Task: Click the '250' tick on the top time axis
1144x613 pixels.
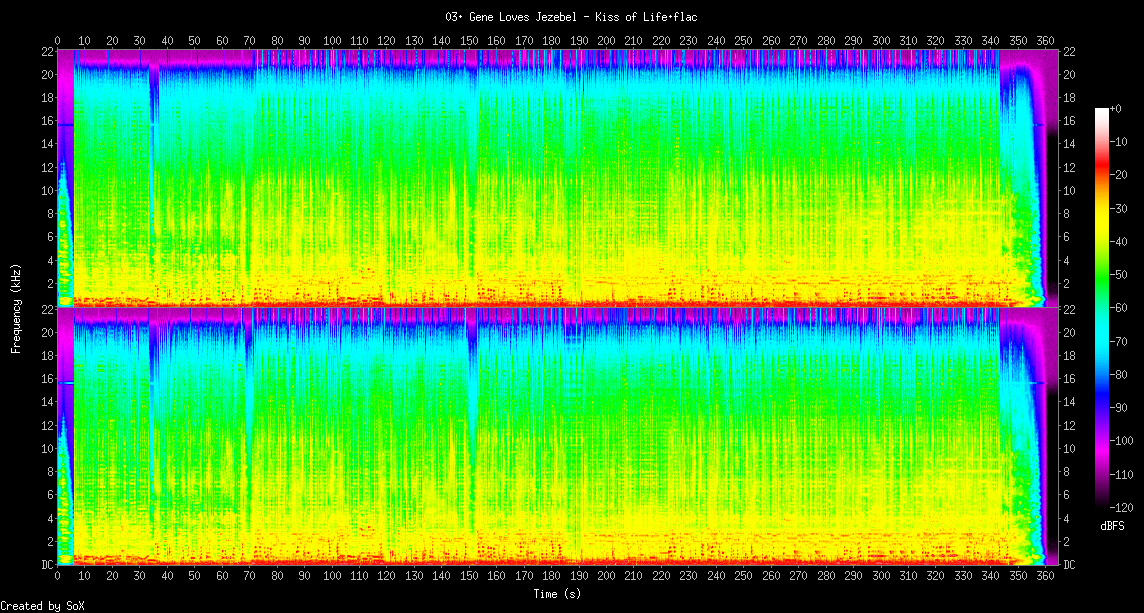Action: 743,40
